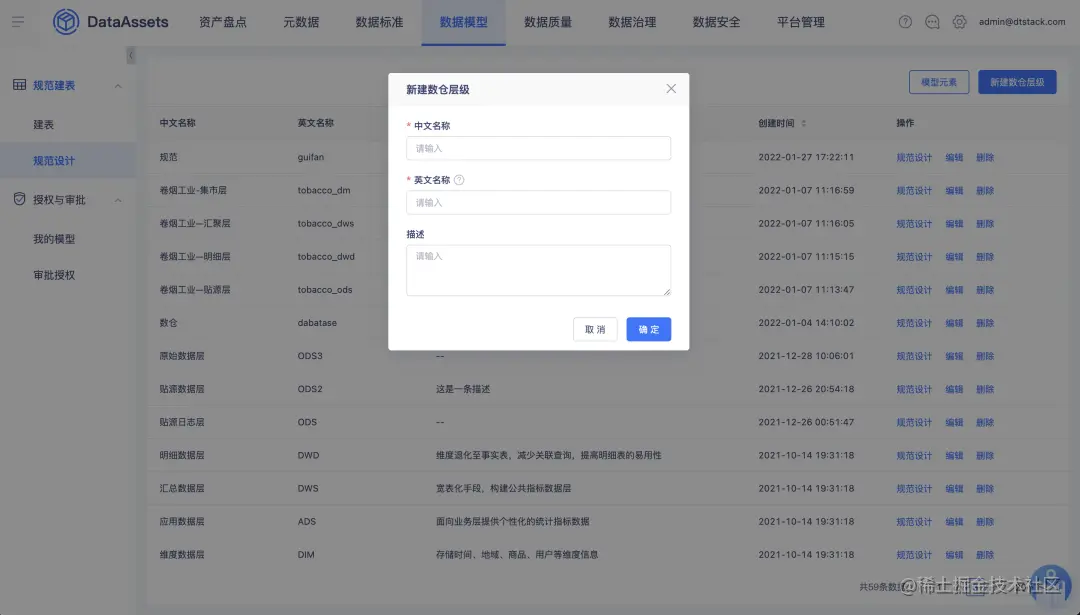Collapse the 授权与审批 menu group
Image resolution: width=1080 pixels, height=615 pixels.
tap(118, 200)
